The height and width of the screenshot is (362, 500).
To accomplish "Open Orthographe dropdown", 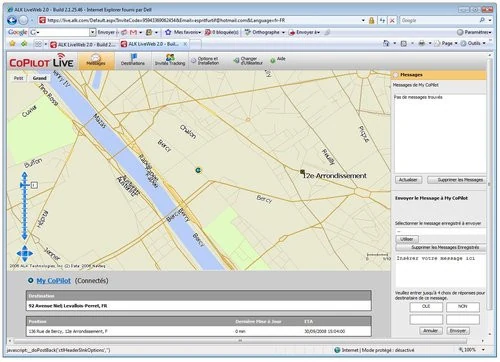I will point(265,32).
